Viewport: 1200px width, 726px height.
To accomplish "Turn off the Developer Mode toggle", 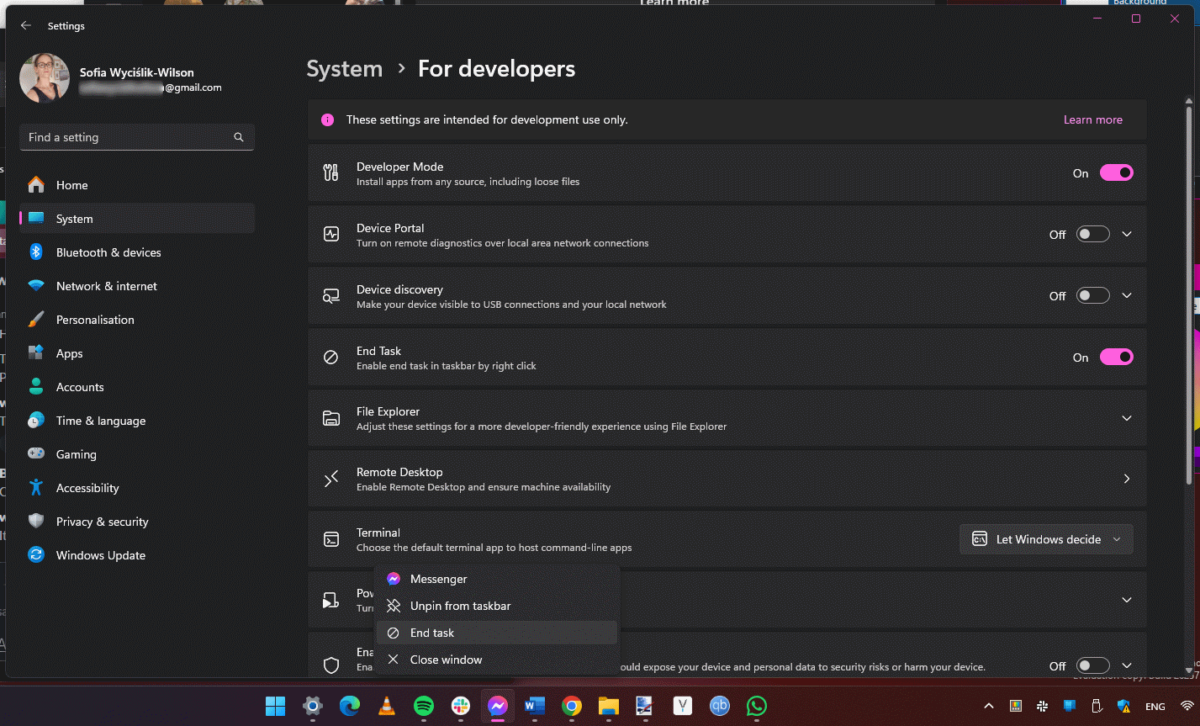I will tap(1117, 172).
